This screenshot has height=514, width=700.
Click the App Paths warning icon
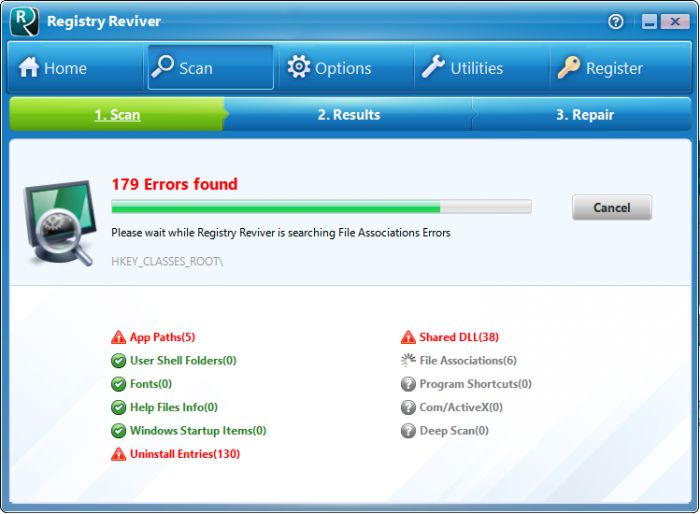(x=118, y=337)
